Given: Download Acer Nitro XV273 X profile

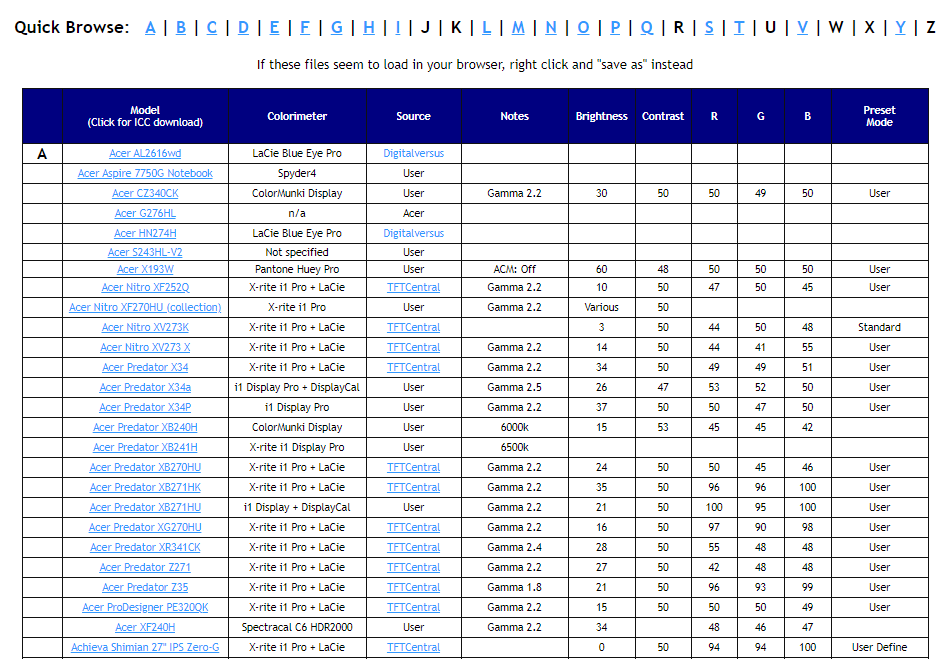Looking at the screenshot, I should click(x=145, y=348).
